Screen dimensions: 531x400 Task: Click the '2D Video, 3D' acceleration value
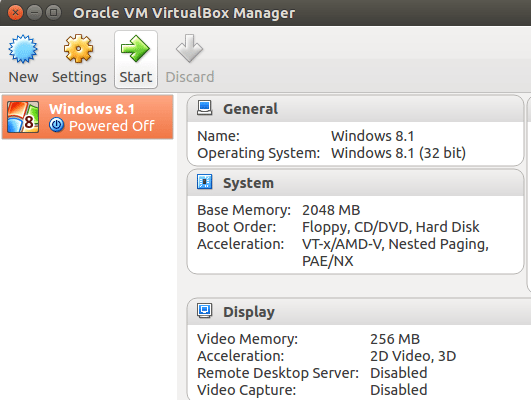(x=413, y=356)
